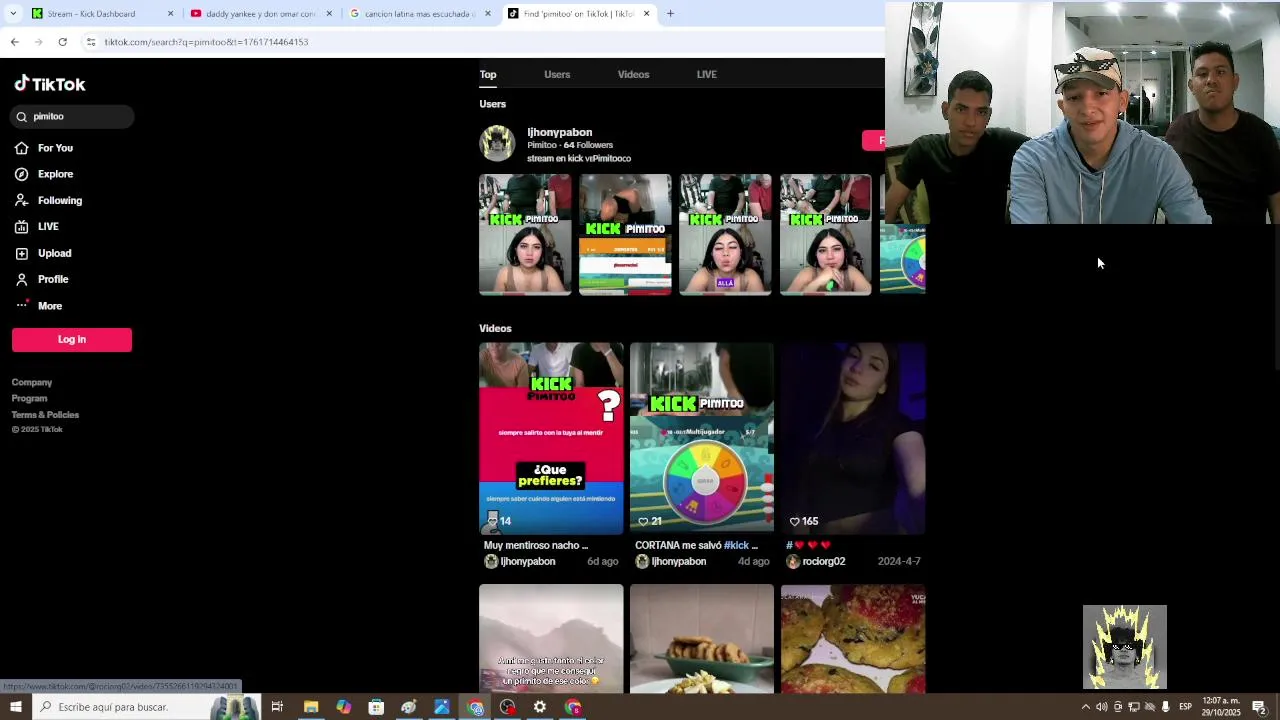Close the daddy yankee YouTube tab
Screen dimensions: 1280x720
pos(329,14)
